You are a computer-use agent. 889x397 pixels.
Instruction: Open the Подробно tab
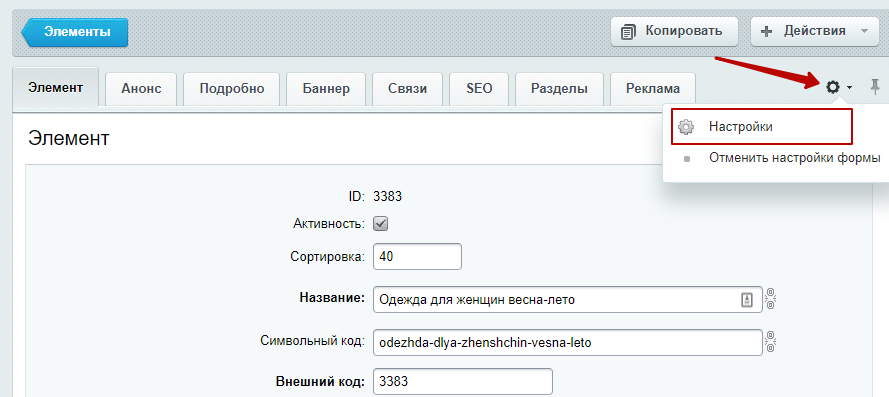(x=232, y=89)
